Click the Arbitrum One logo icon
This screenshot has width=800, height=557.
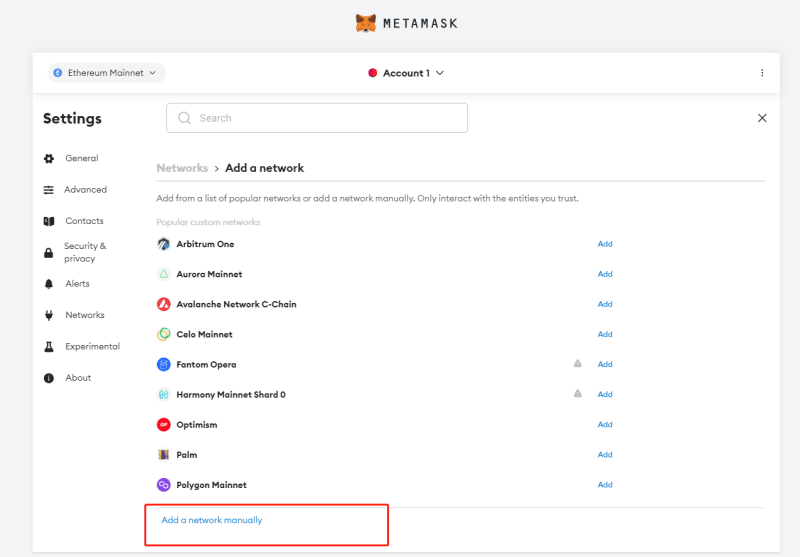163,244
